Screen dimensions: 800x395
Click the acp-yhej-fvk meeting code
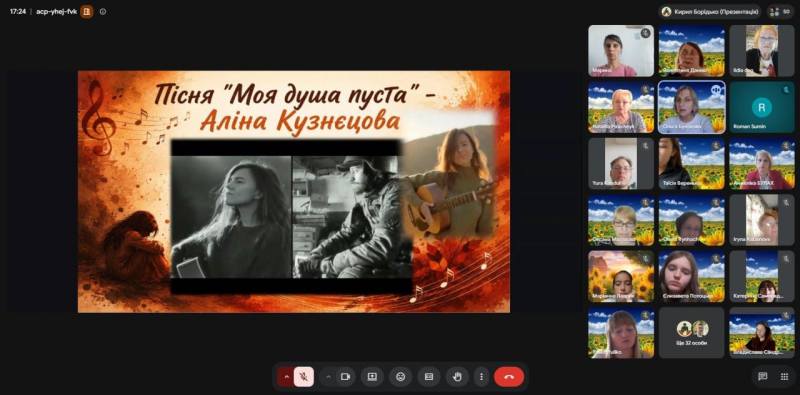57,11
